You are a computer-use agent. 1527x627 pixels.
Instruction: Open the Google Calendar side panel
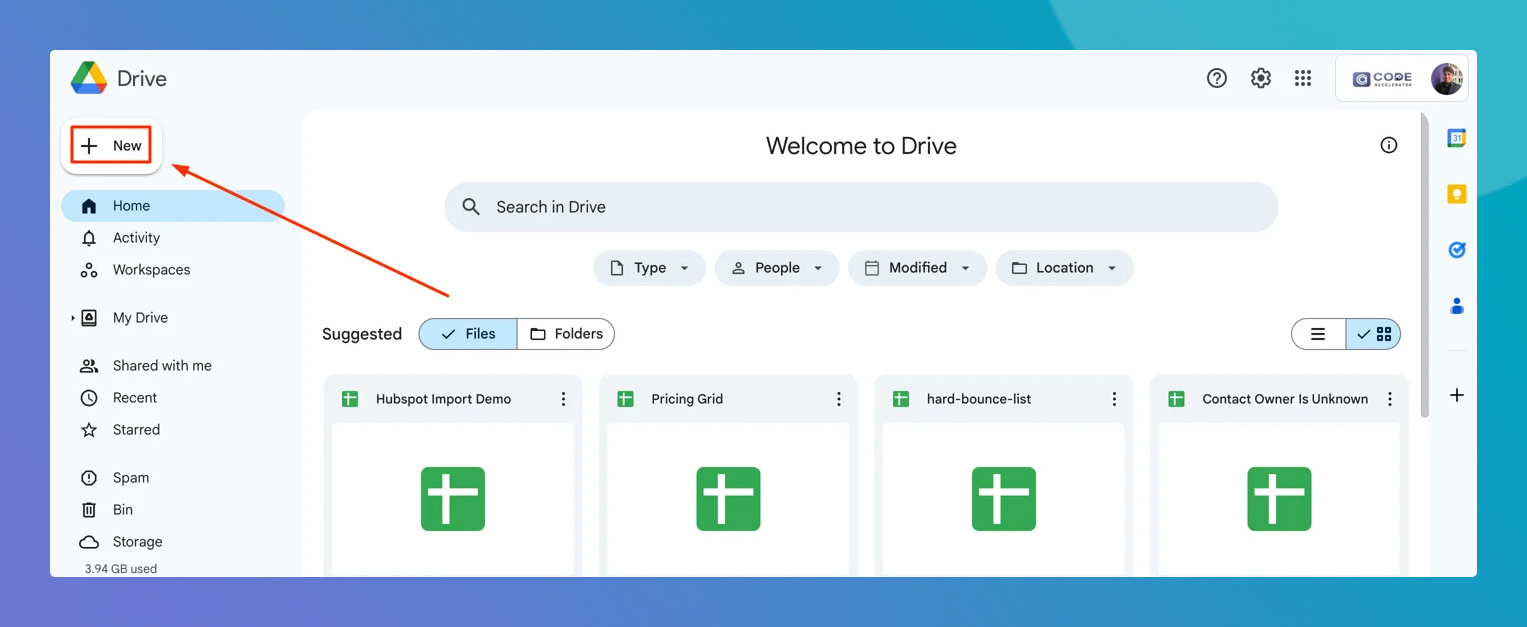click(1456, 137)
